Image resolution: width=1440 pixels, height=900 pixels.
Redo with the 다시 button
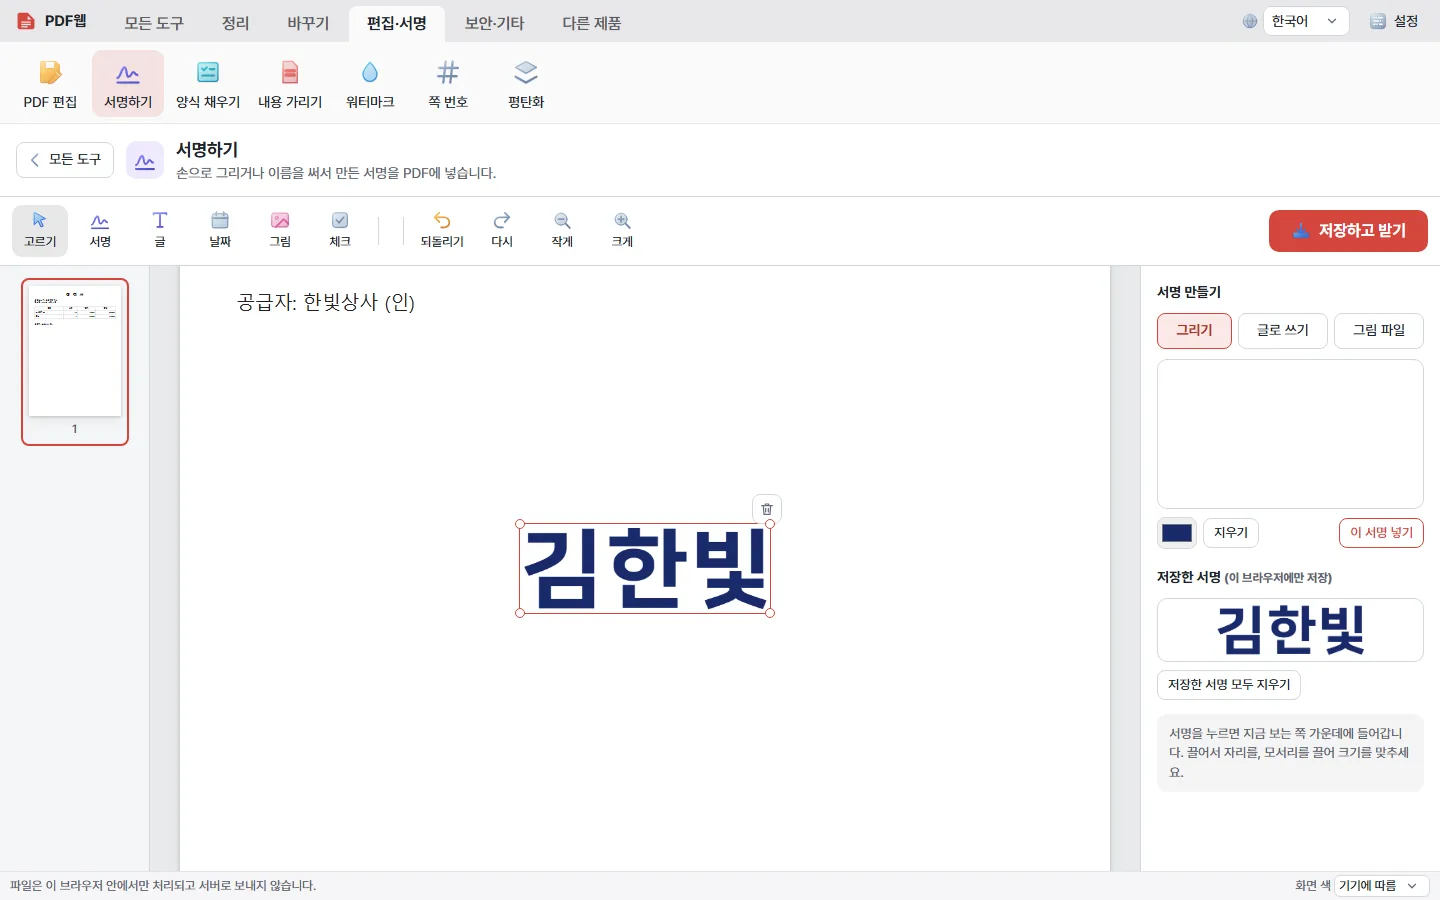point(502,230)
